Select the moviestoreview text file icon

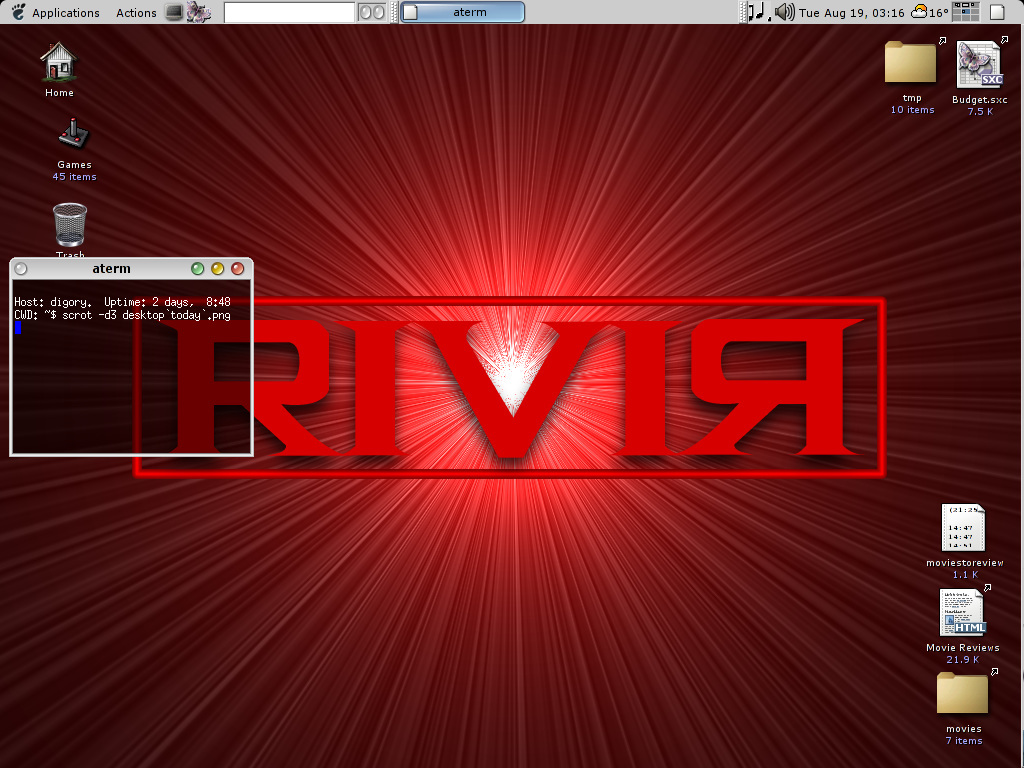963,528
